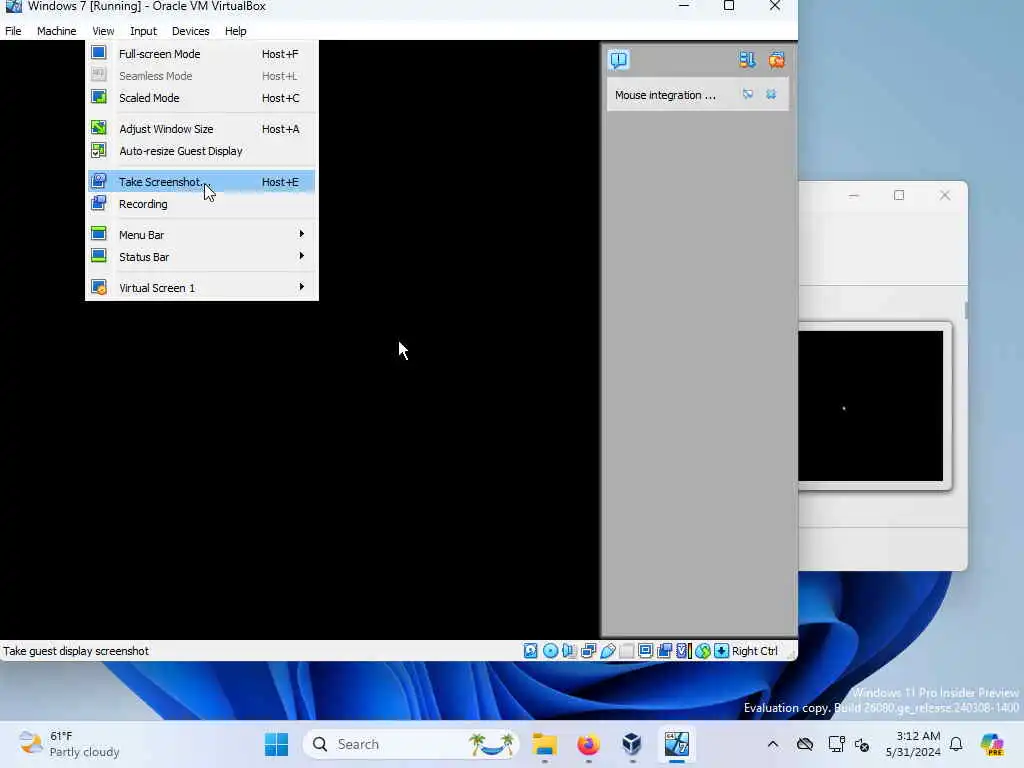Click the Recording icon in the menu
This screenshot has width=1024, height=768.
pos(99,203)
